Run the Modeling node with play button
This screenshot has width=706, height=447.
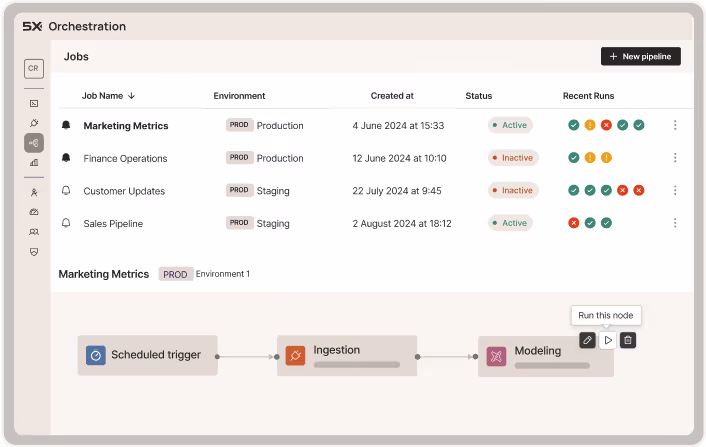[x=608, y=340]
